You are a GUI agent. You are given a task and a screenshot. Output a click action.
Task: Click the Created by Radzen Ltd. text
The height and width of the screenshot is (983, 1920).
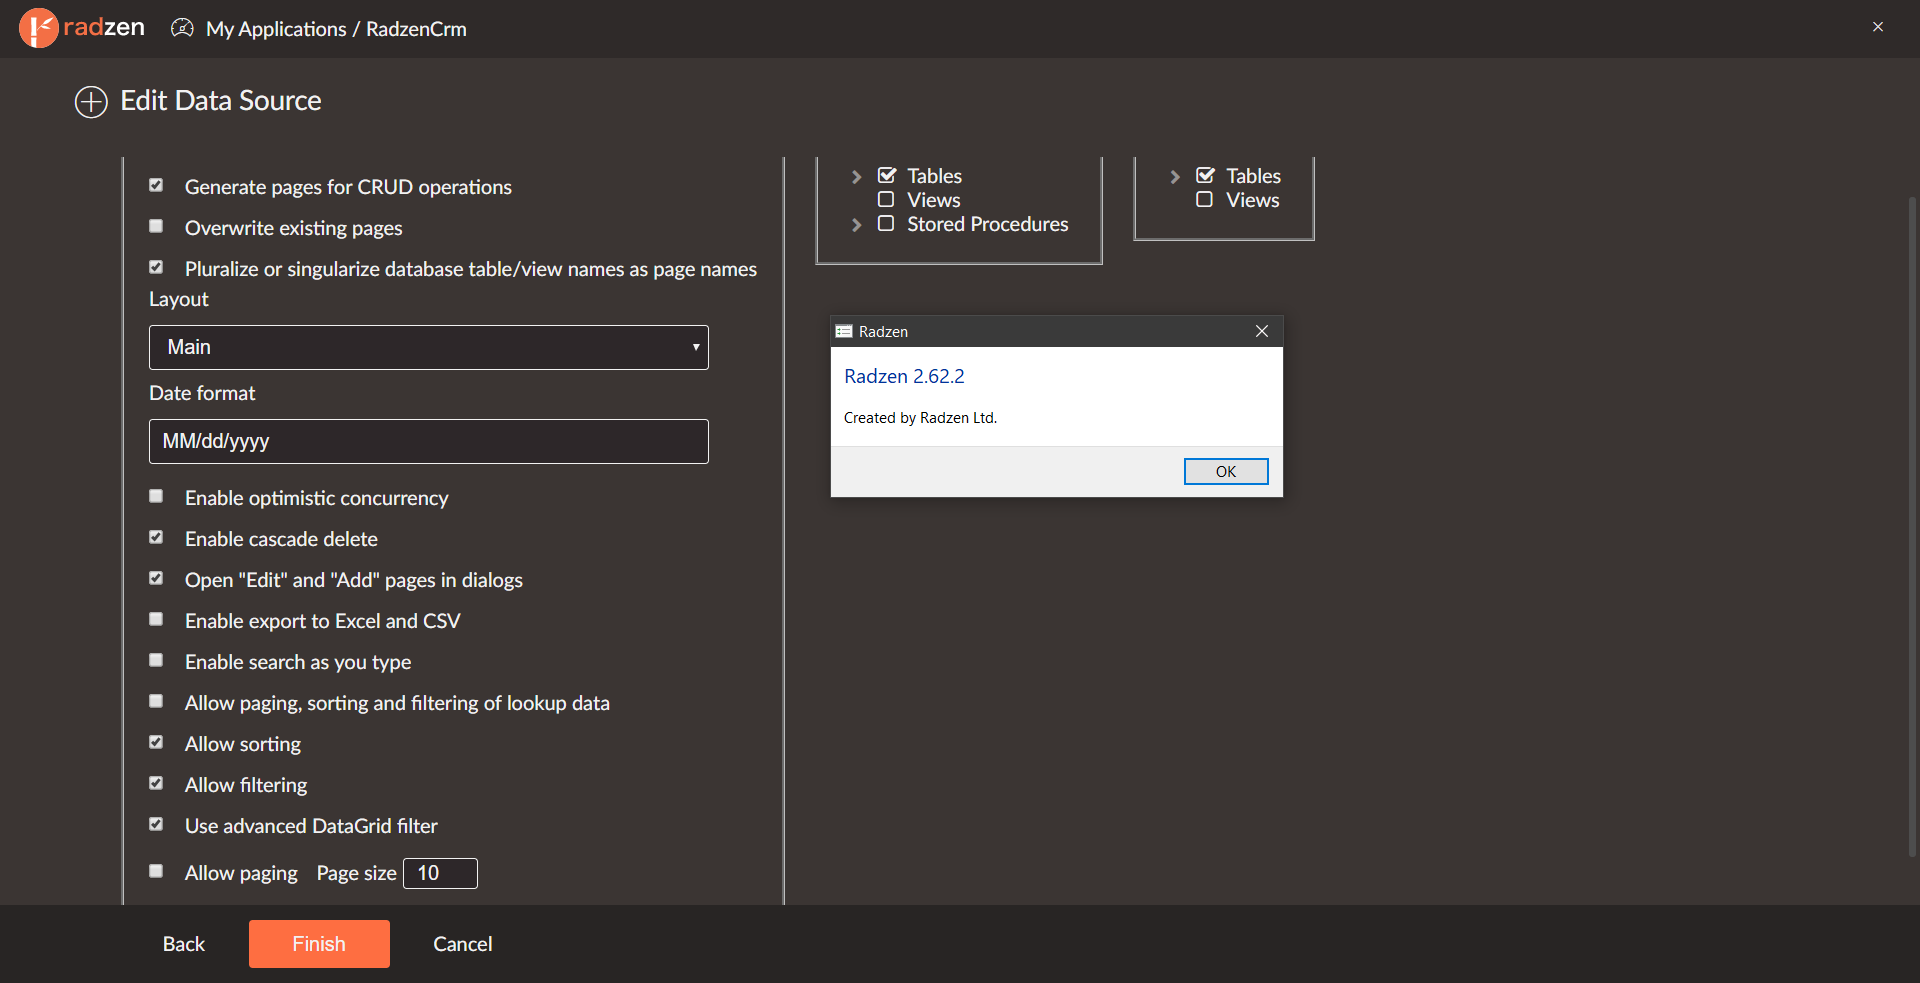coord(920,418)
